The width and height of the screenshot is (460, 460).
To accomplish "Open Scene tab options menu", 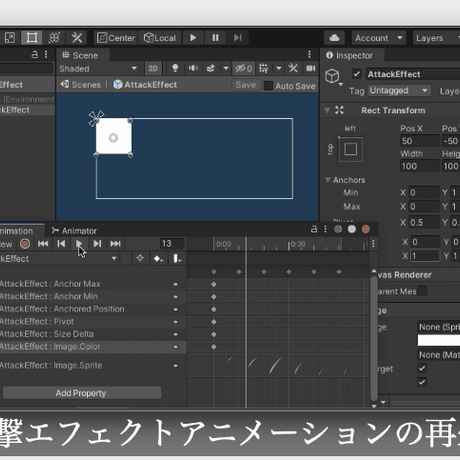I will 309,54.
